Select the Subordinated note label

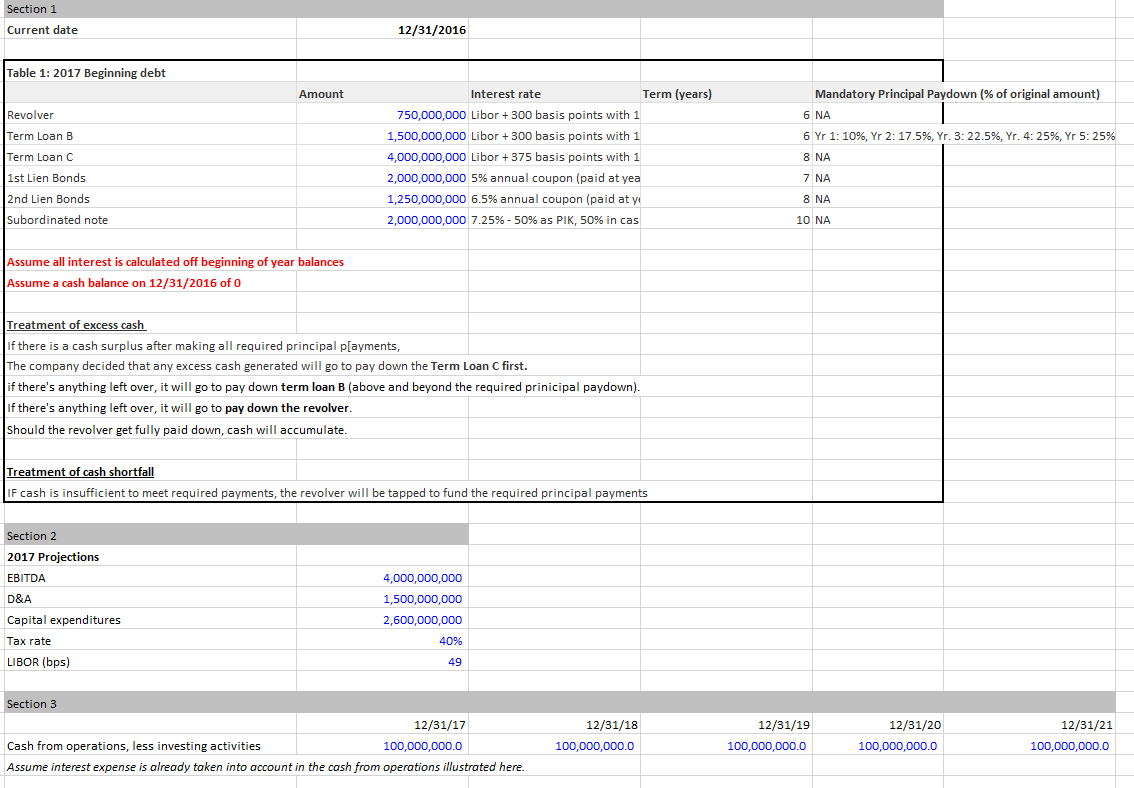coord(57,220)
